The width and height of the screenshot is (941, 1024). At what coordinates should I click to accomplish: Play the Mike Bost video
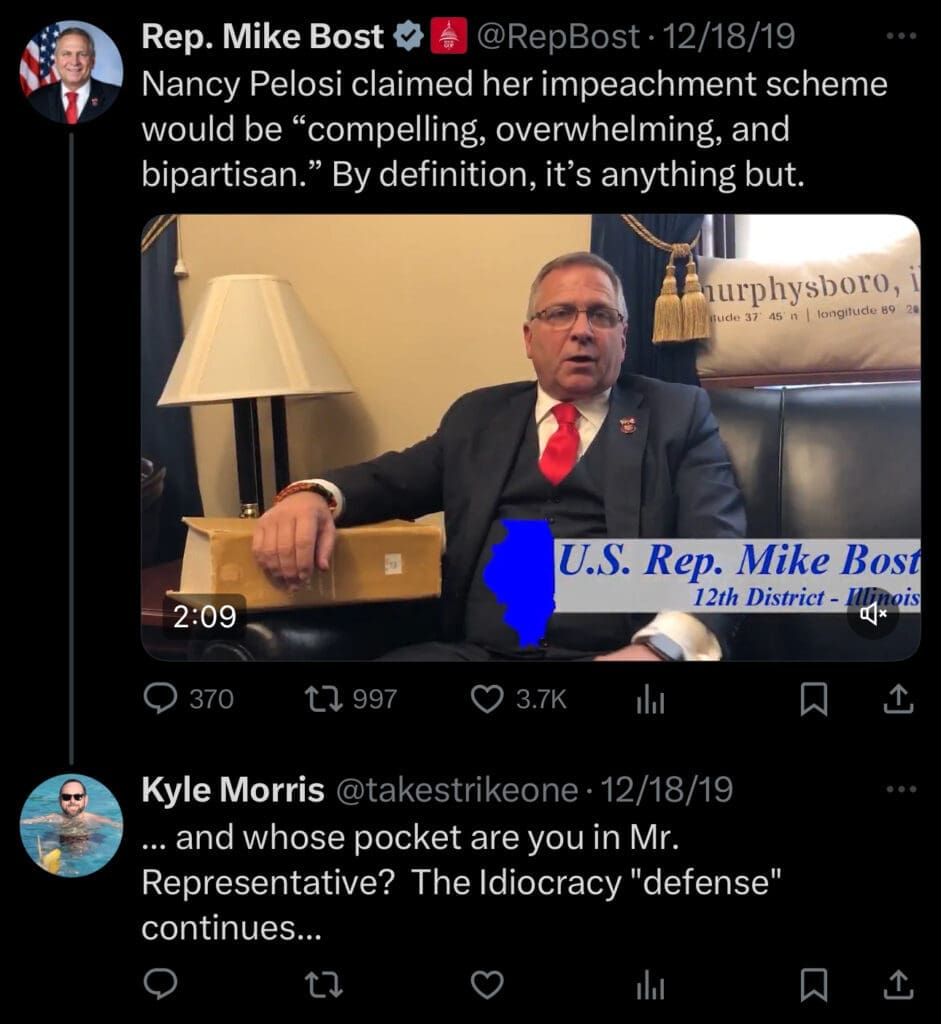(x=530, y=437)
